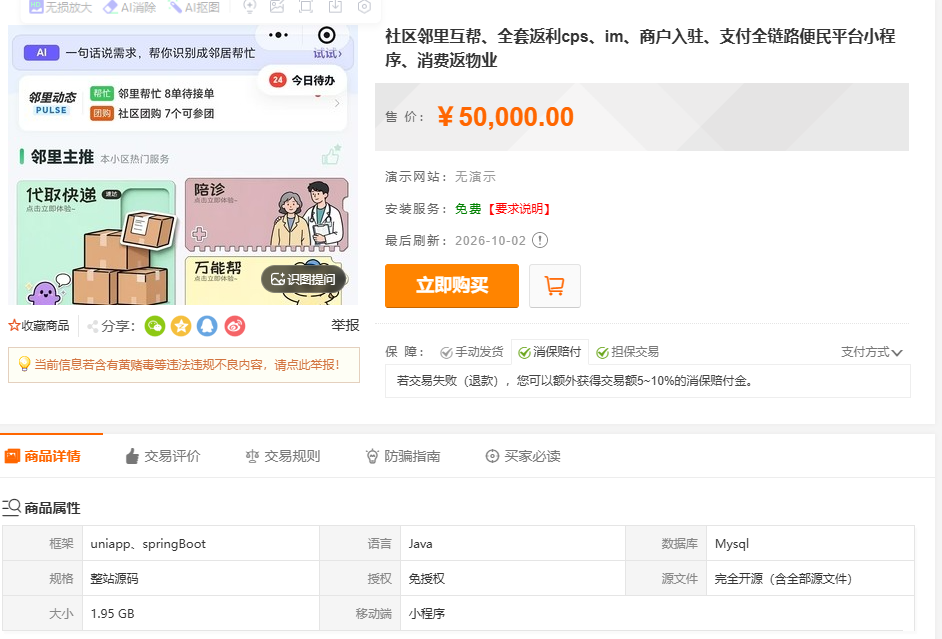Viewport: 942px width, 639px height.
Task: Click the 小程序 mobile cell
Action: click(x=657, y=613)
